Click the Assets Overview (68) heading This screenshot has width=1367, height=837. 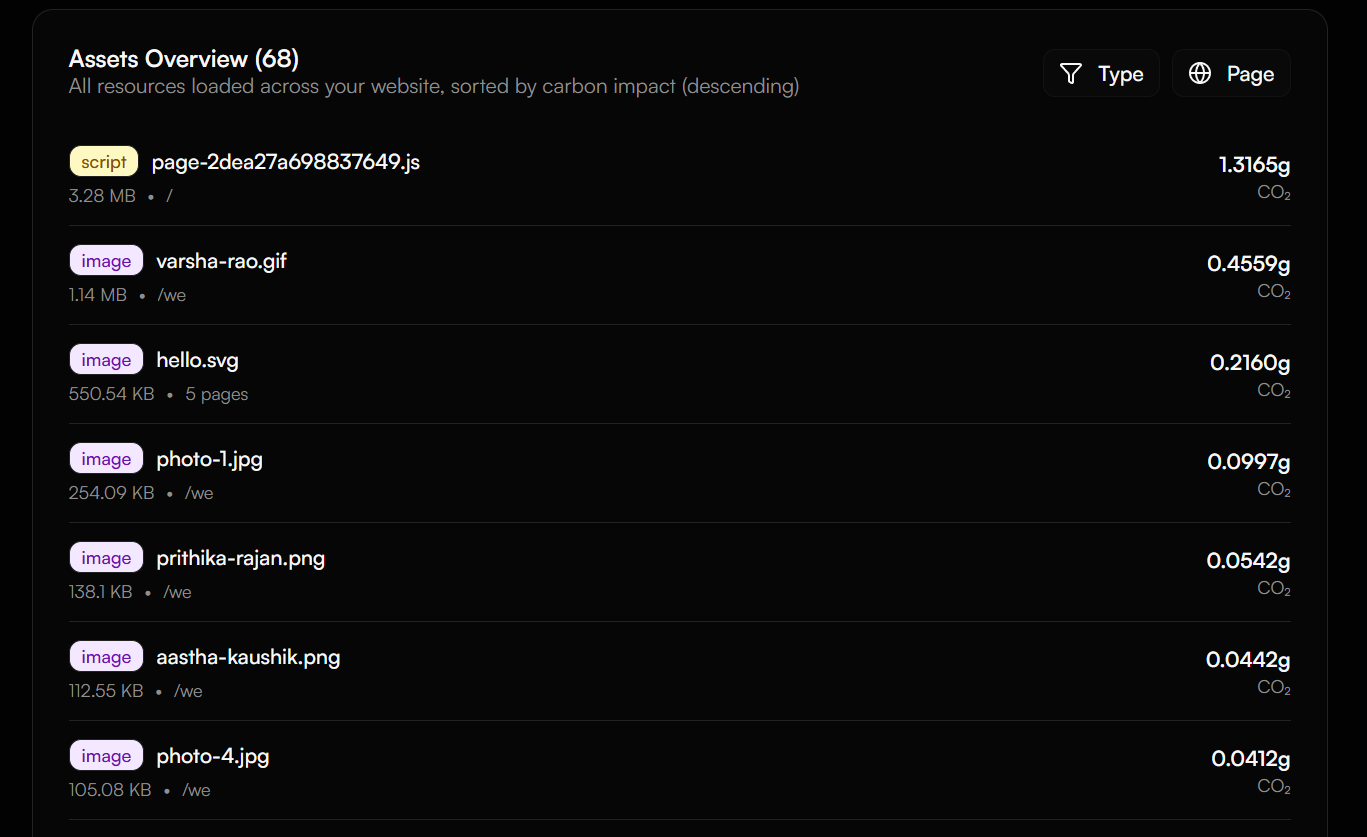point(184,59)
